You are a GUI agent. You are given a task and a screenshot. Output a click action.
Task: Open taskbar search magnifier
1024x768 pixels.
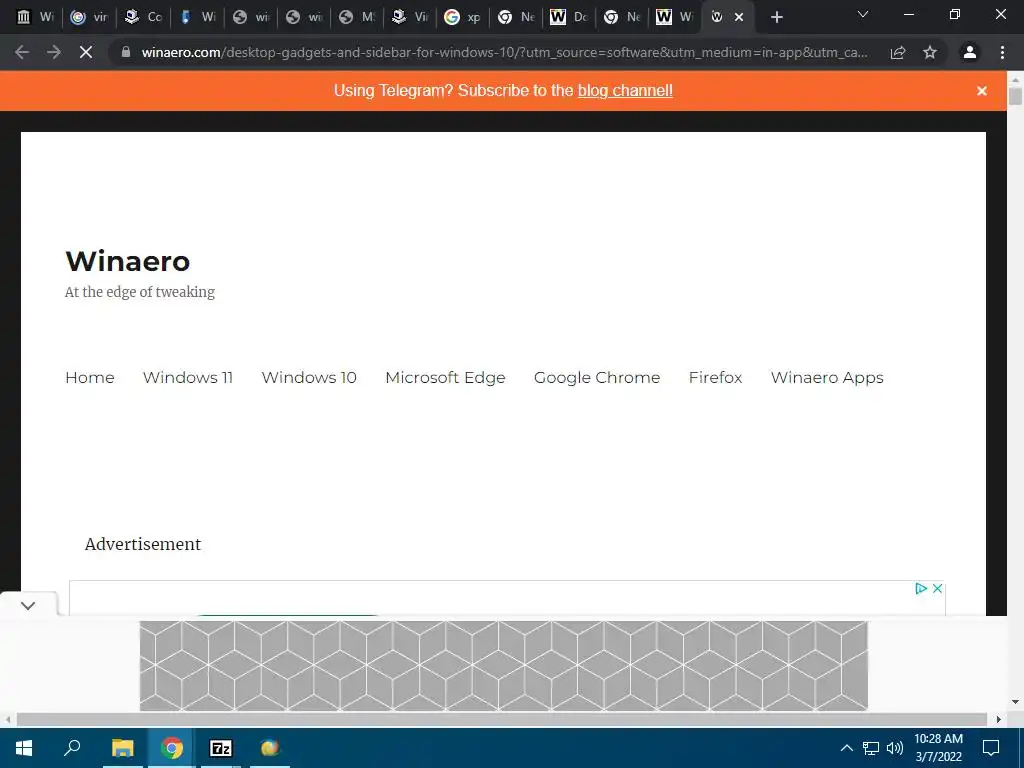pyautogui.click(x=72, y=748)
